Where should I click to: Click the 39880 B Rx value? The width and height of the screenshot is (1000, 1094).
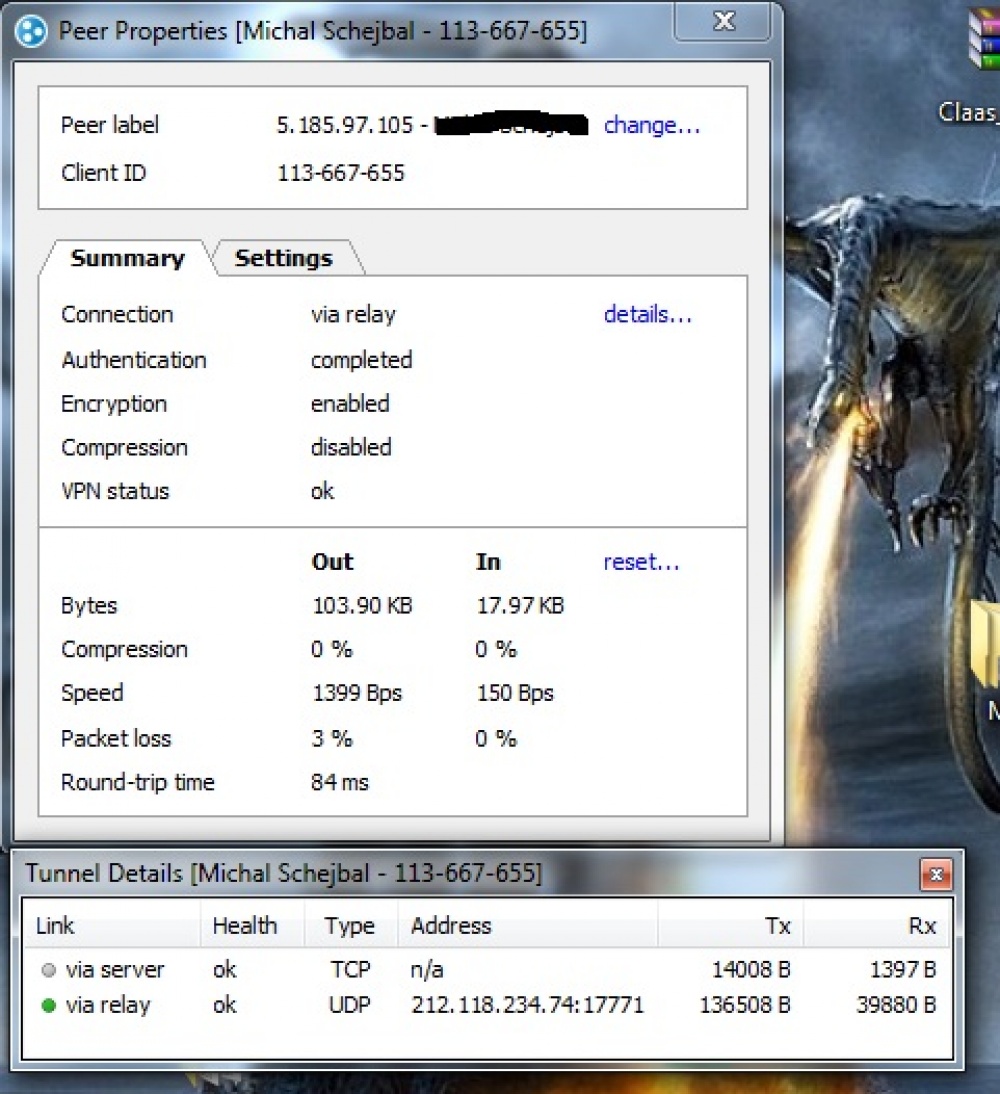point(896,1005)
